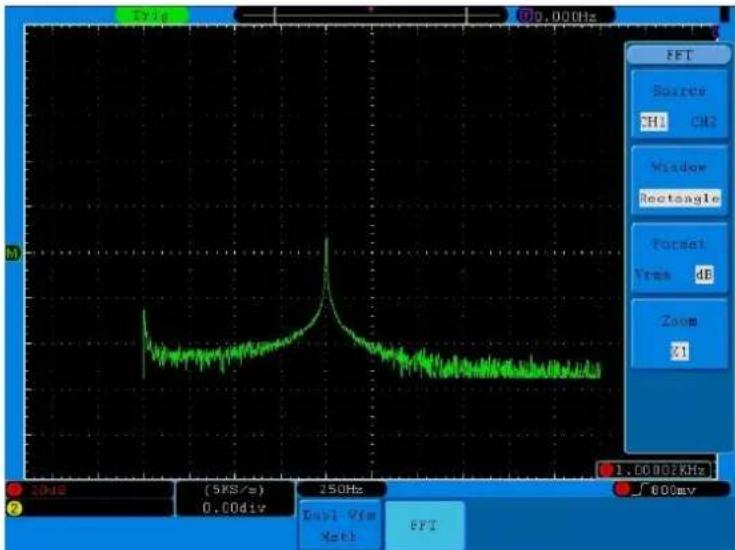Click the Source menu button
This screenshot has height=550, width=735.
tap(679, 104)
